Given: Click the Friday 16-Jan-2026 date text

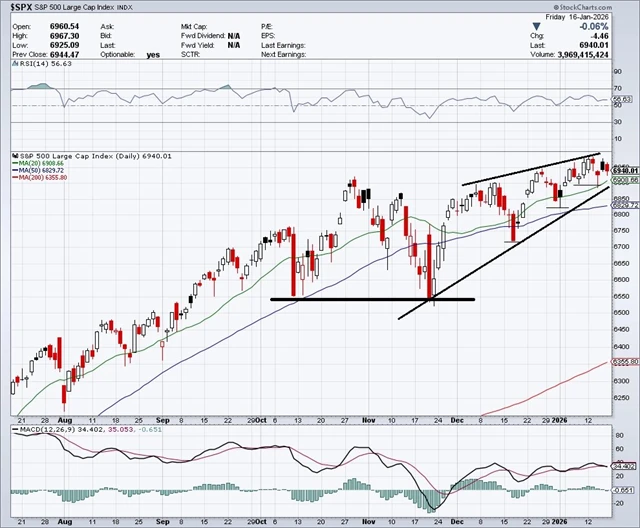Looking at the screenshot, I should (x=577, y=17).
